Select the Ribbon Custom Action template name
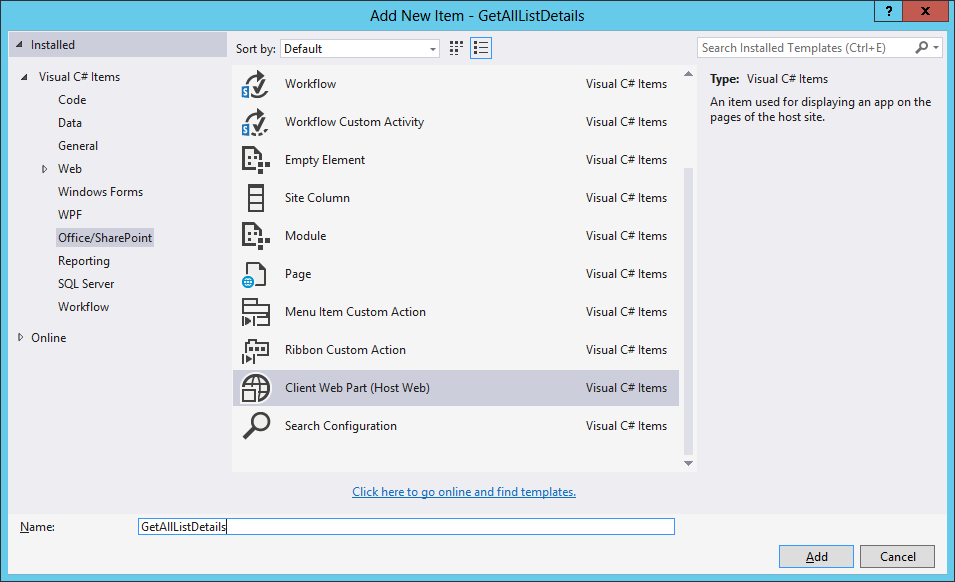Image resolution: width=955 pixels, height=582 pixels. (x=345, y=350)
